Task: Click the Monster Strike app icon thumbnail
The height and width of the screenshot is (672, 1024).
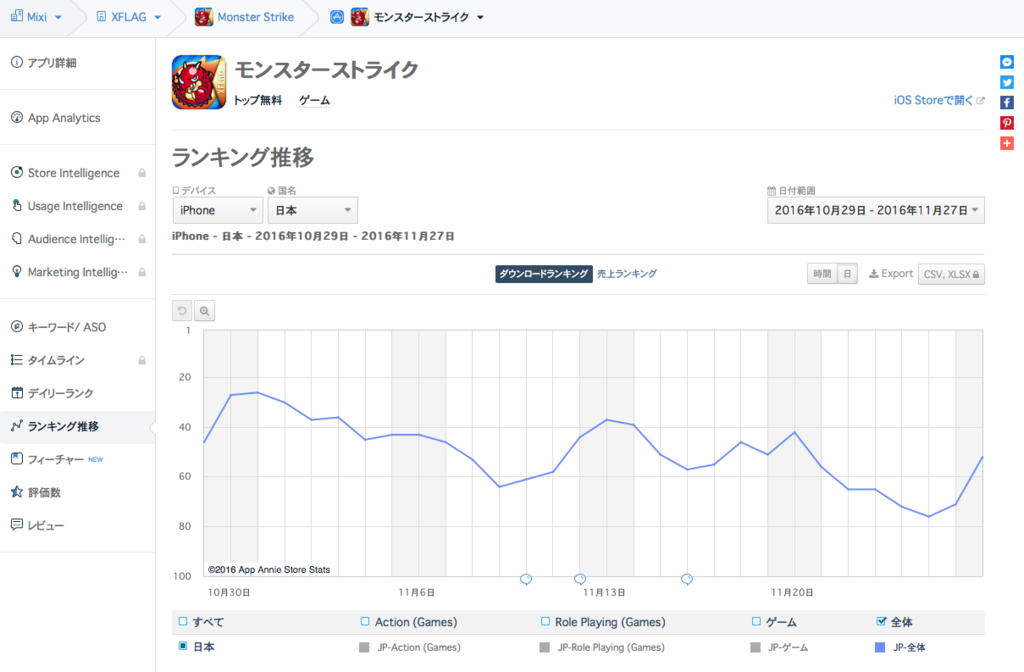Action: point(199,82)
